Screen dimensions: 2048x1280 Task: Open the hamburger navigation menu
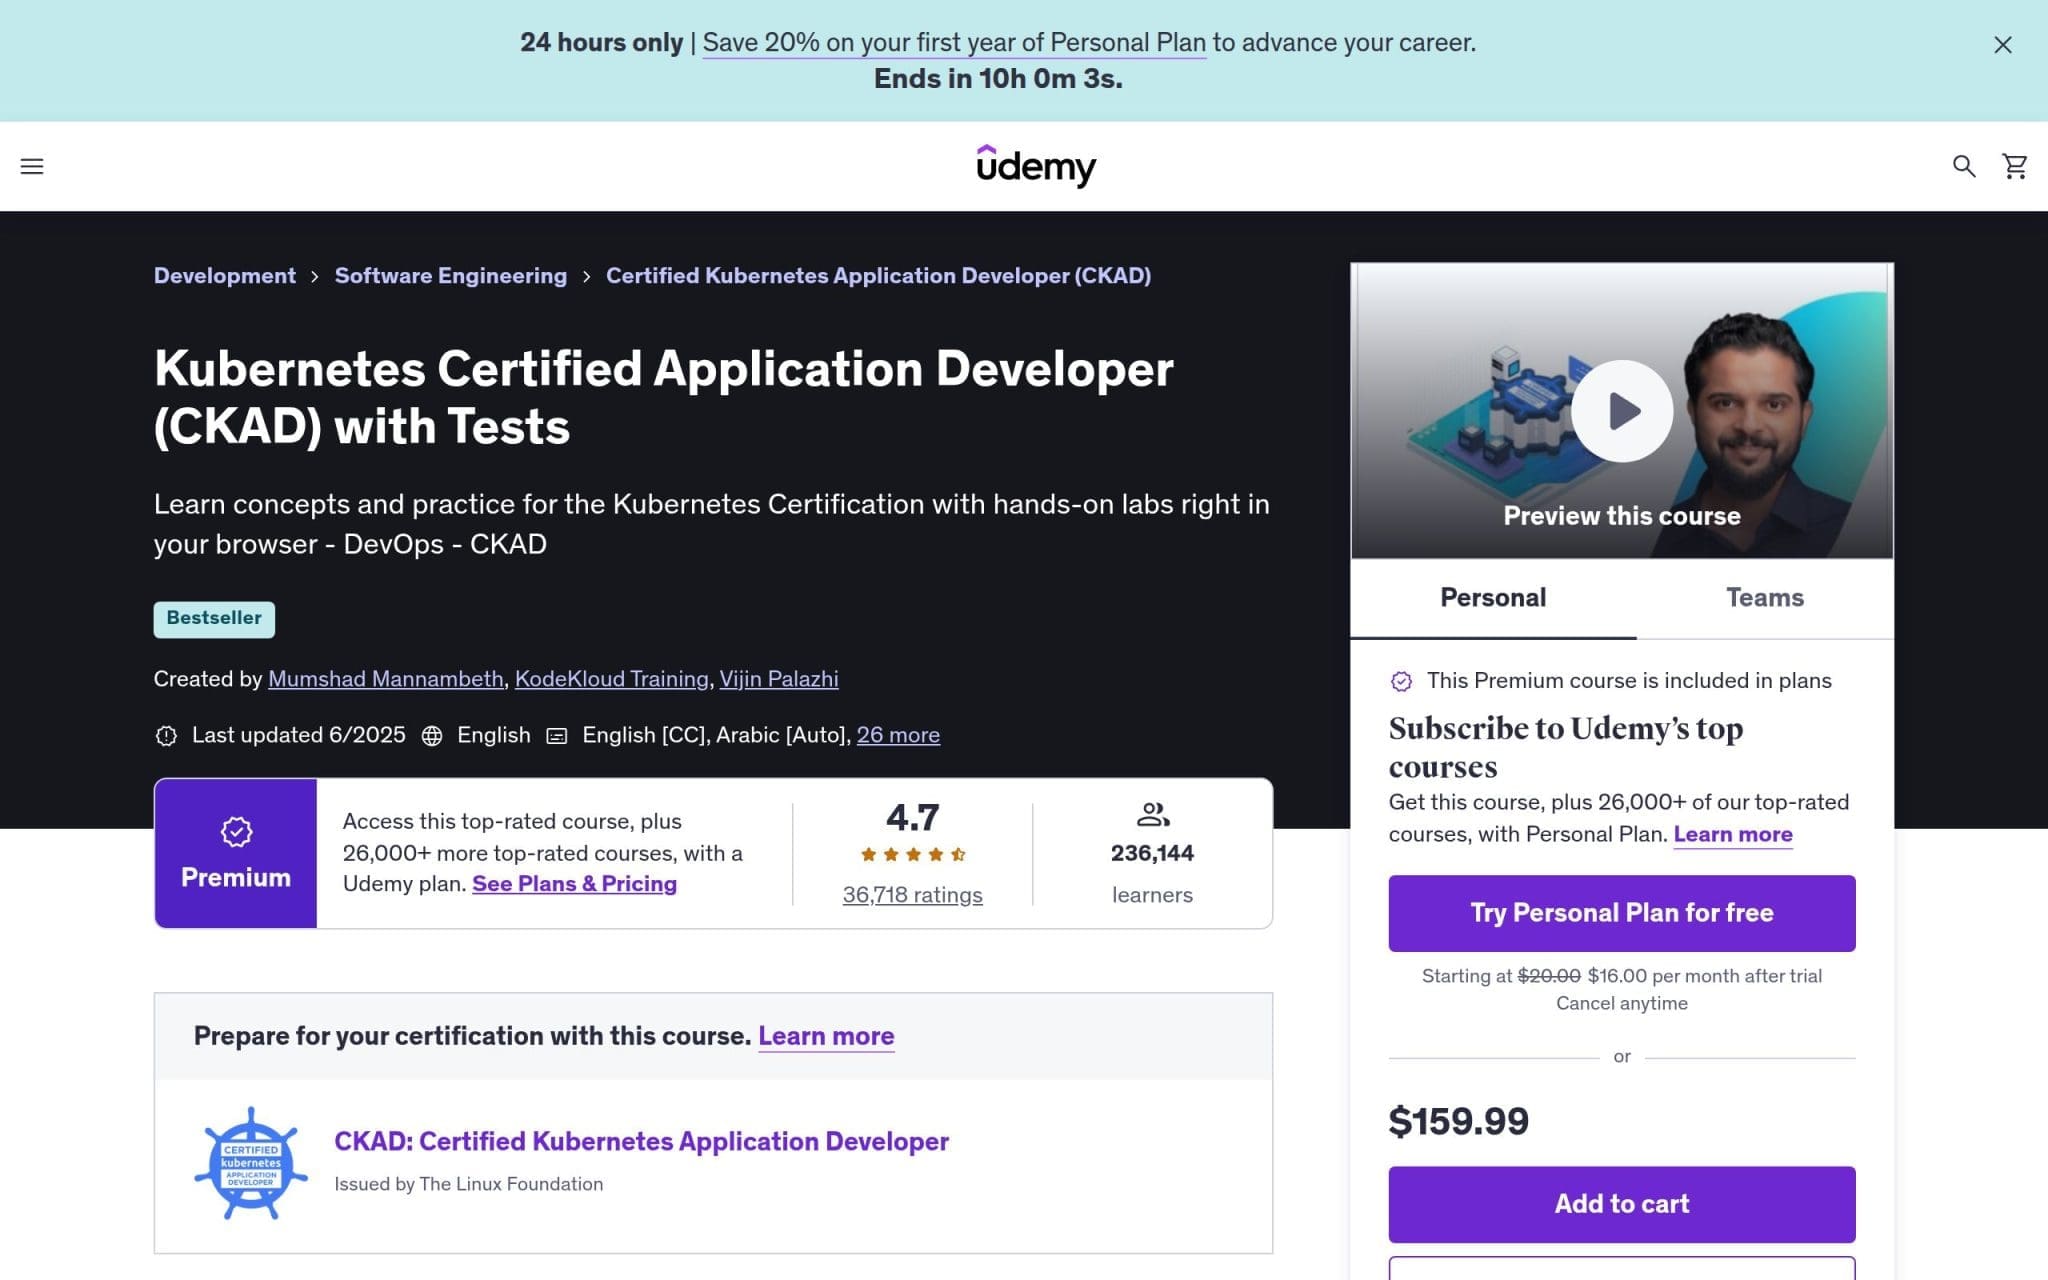33,166
